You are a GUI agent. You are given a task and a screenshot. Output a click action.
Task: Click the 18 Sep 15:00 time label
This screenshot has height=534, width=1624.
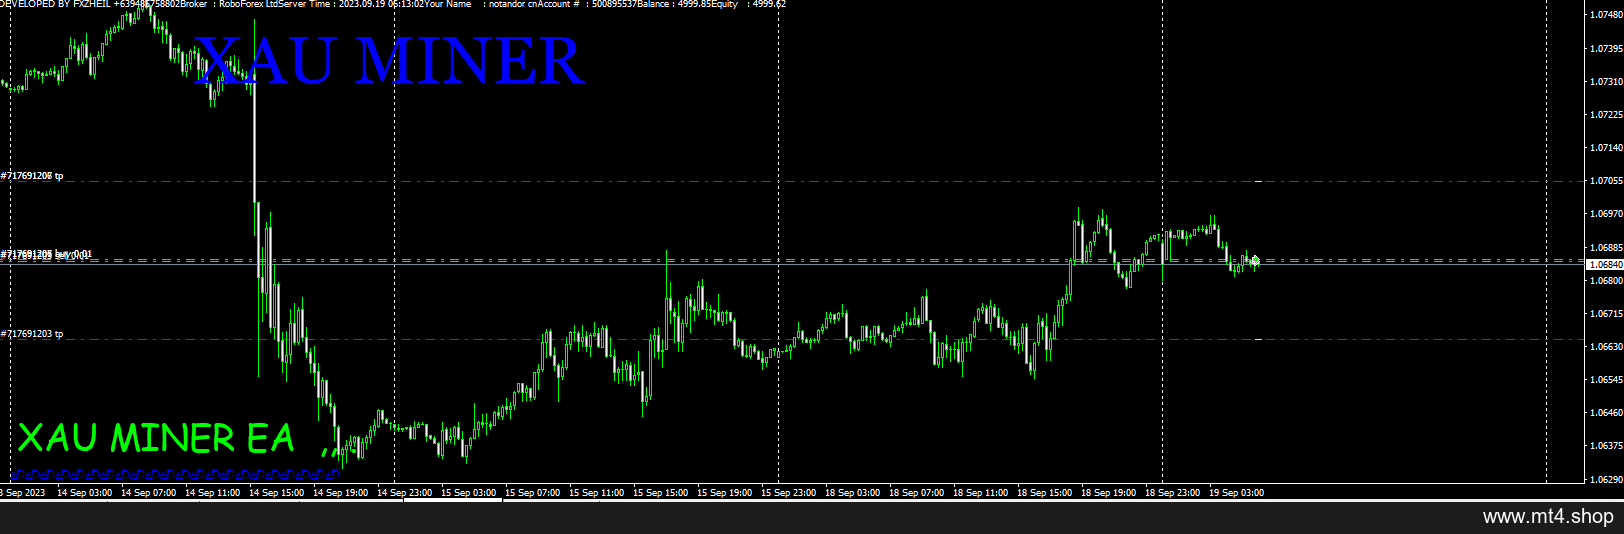click(x=1044, y=492)
